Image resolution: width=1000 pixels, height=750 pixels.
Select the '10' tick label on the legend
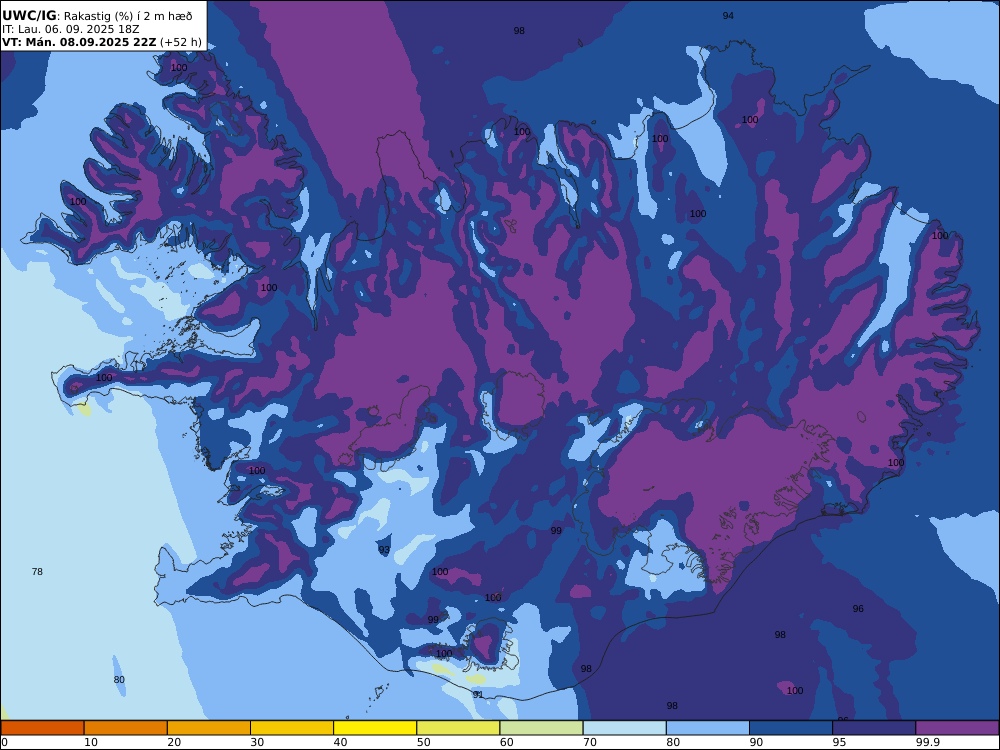coord(91,742)
